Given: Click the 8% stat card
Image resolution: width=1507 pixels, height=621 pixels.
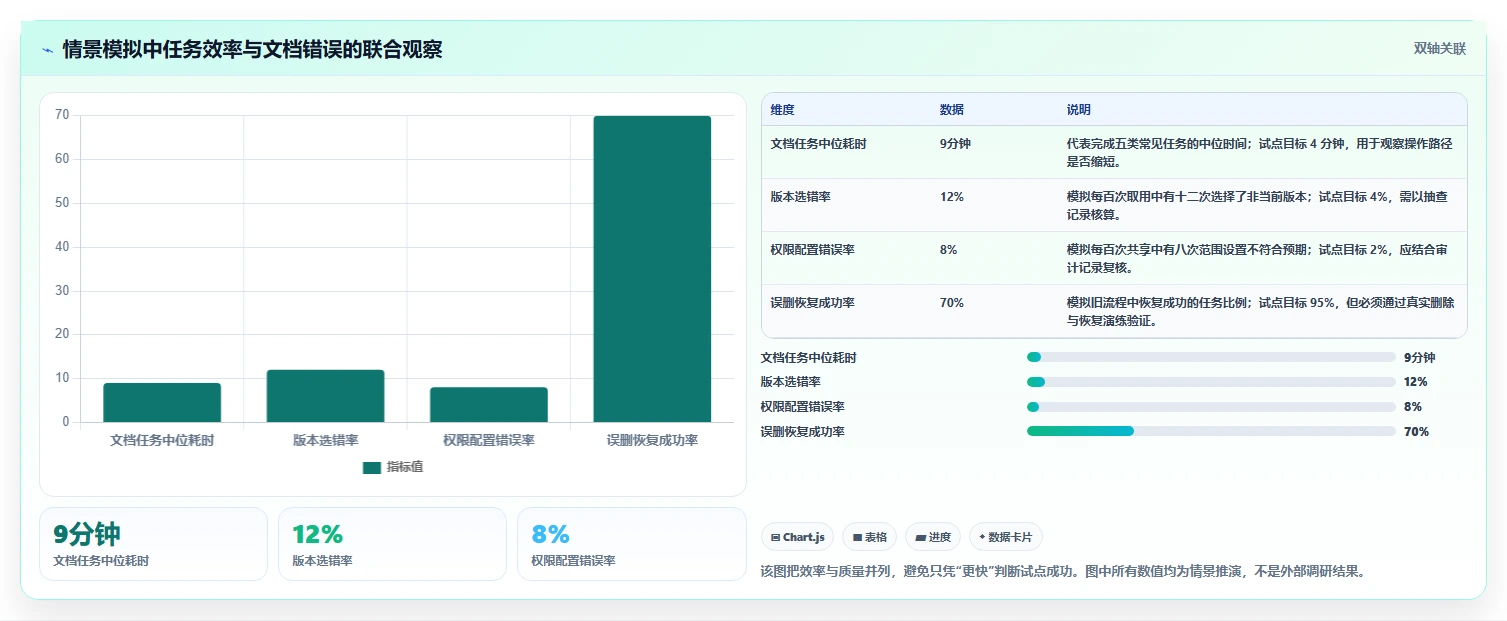Looking at the screenshot, I should [x=631, y=544].
